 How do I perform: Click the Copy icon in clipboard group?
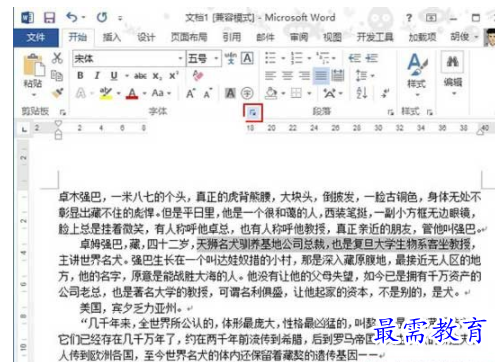(x=57, y=76)
